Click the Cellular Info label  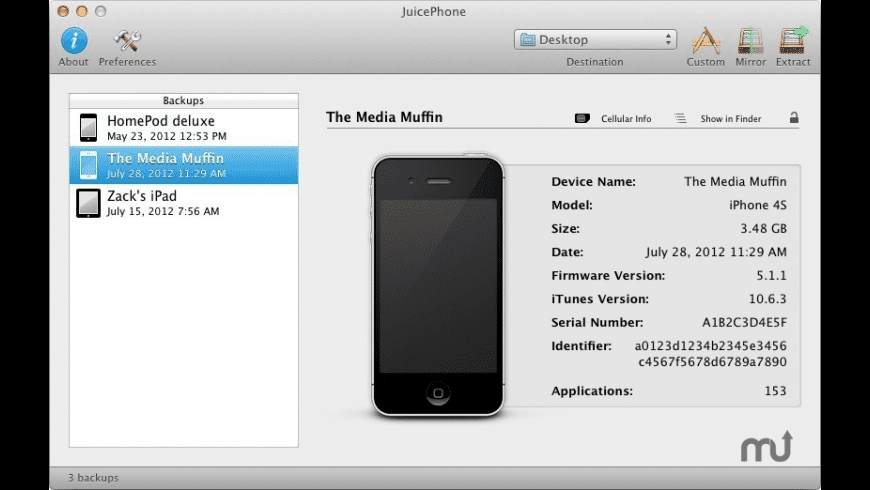point(626,119)
